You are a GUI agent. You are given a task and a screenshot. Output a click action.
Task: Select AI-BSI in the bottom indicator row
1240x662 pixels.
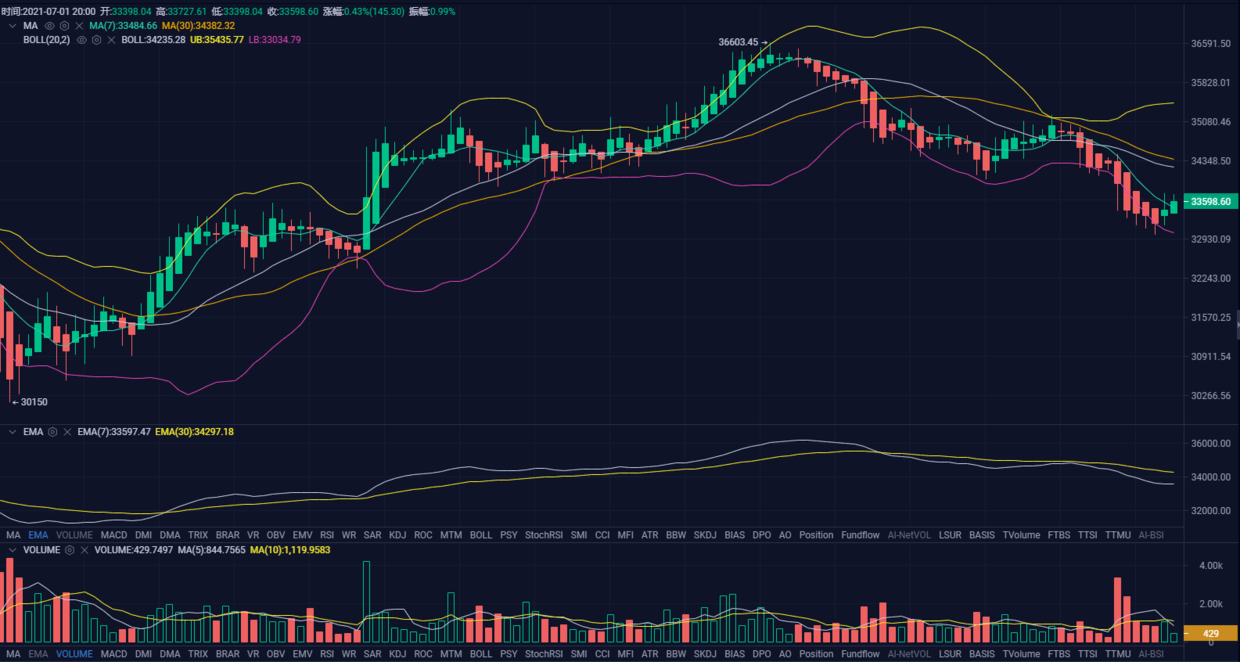[1151, 654]
